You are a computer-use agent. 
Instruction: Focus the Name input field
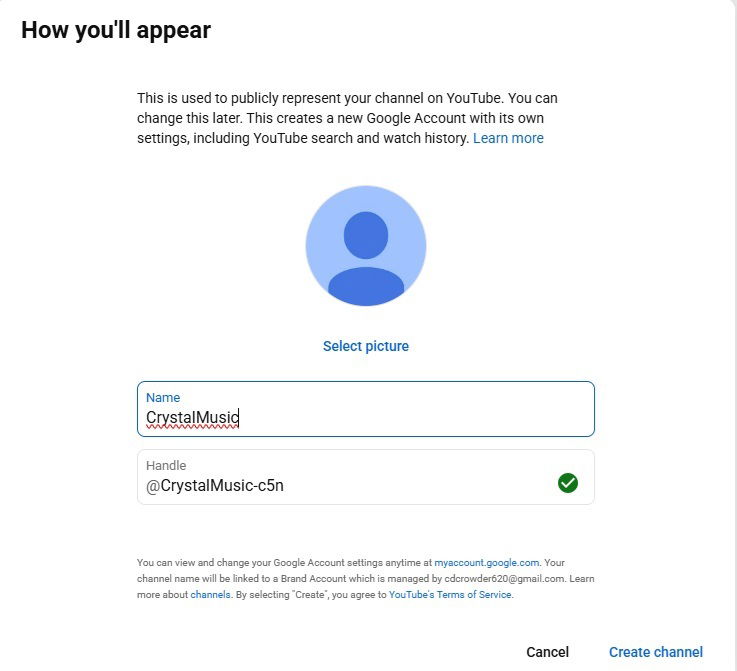point(366,409)
